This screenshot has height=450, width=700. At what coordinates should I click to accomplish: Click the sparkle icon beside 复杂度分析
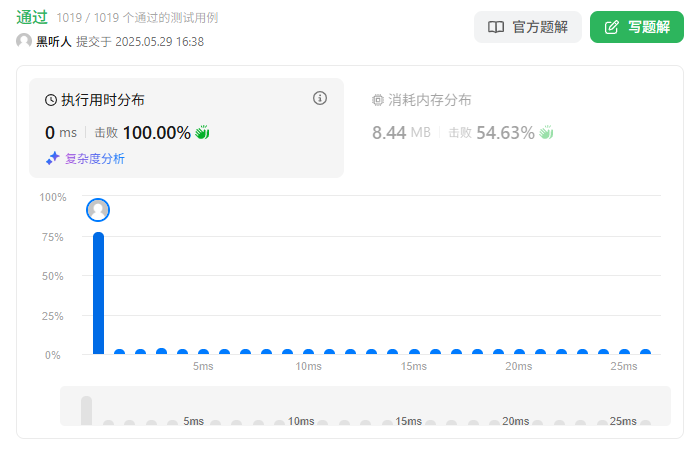tap(52, 158)
